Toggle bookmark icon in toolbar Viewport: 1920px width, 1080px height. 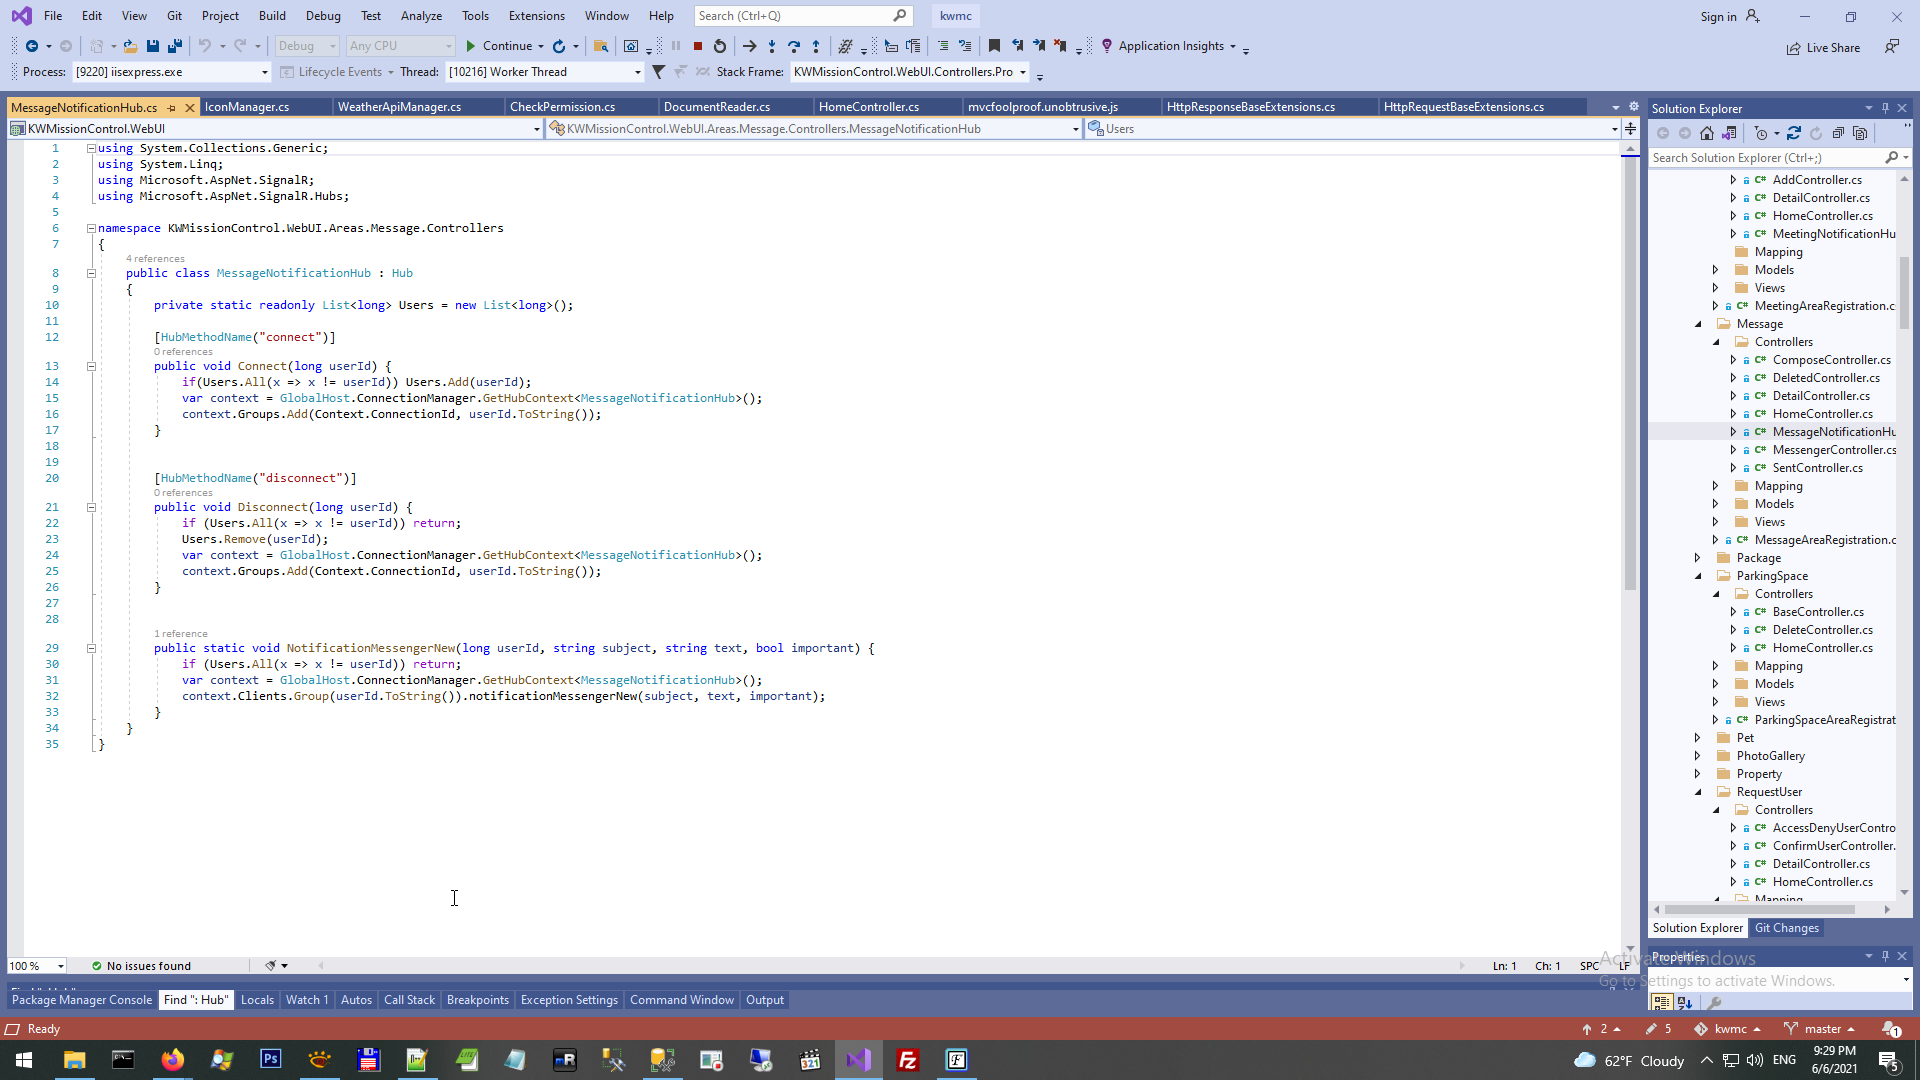click(994, 46)
